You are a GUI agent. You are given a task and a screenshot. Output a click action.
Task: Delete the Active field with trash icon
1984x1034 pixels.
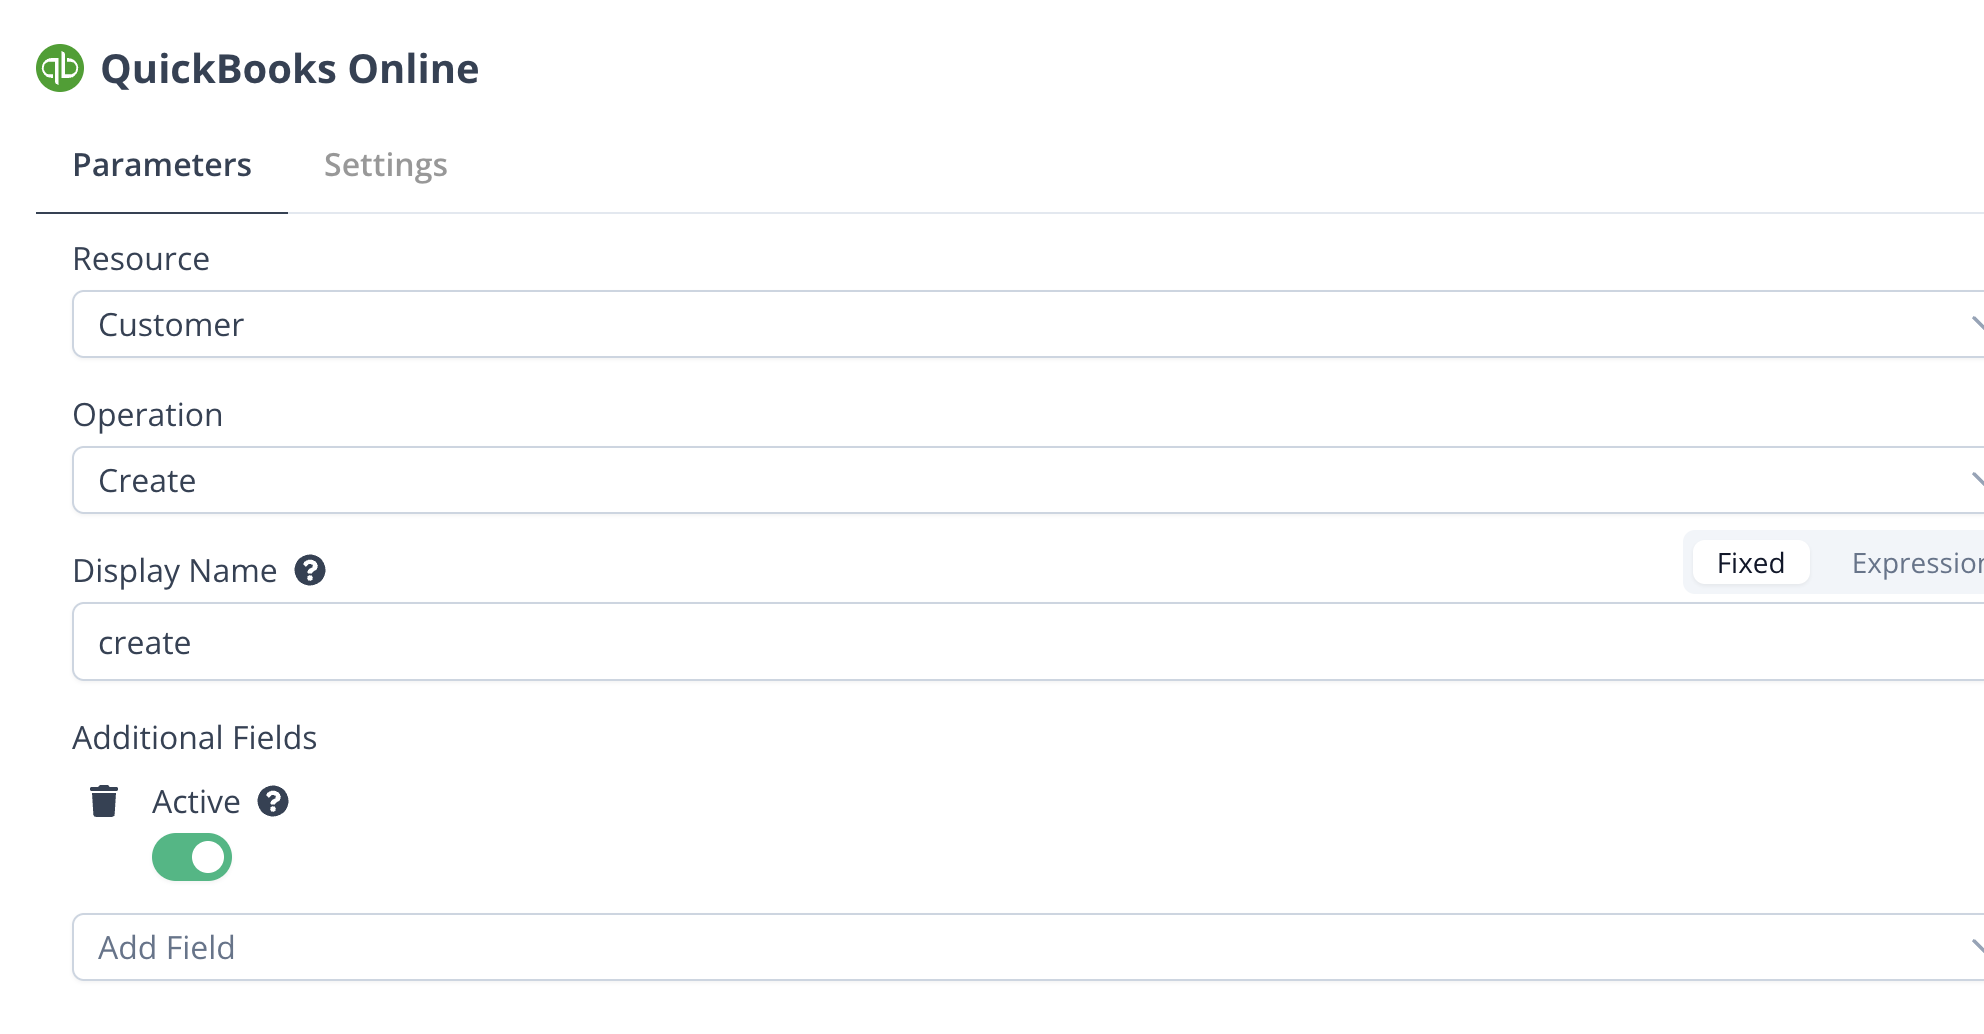pos(104,801)
